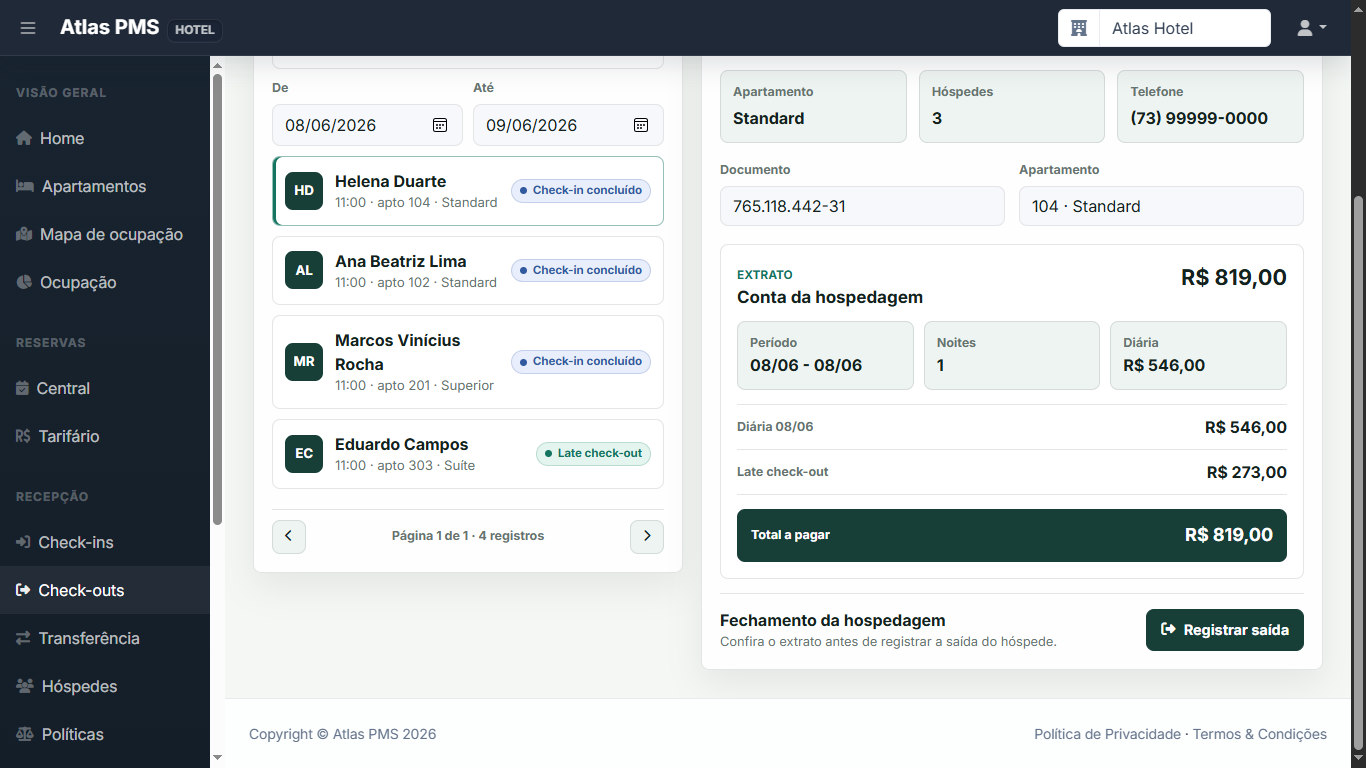The image size is (1366, 768).
Task: Open Mapa de ocupação page
Action: (105, 234)
